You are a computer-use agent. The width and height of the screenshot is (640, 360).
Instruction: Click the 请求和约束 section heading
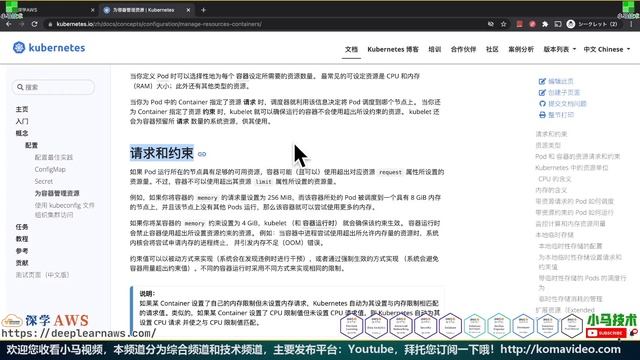(x=162, y=153)
